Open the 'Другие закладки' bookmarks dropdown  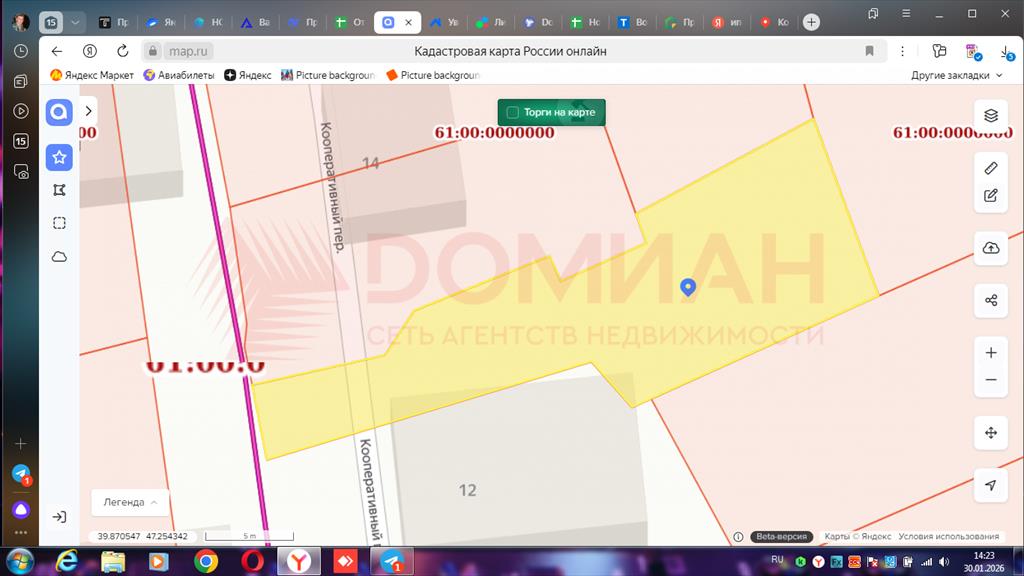pos(956,75)
